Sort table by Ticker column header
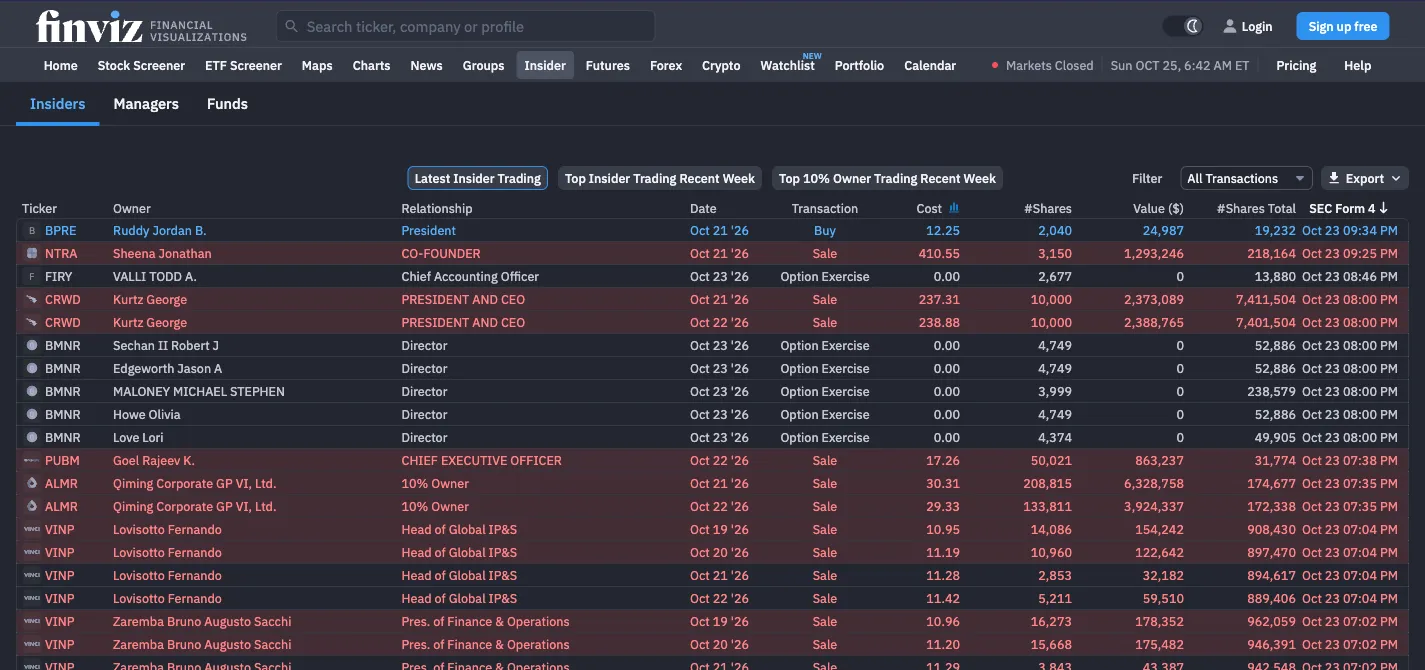1425x670 pixels. click(x=40, y=208)
